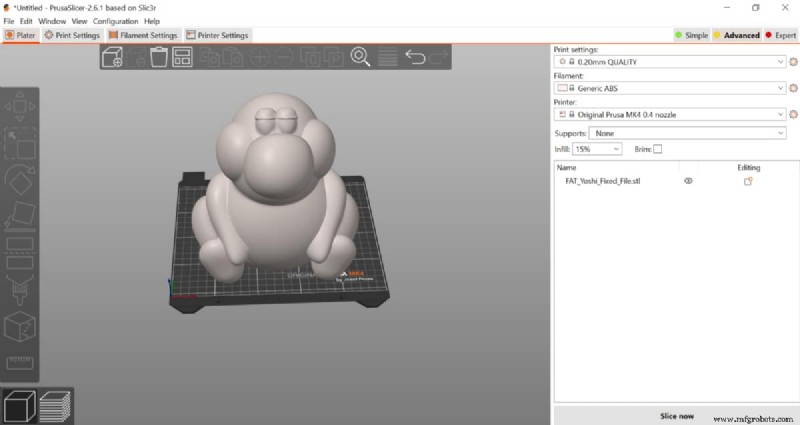This screenshot has height=425, width=800.
Task: Open the File menu
Action: point(9,21)
